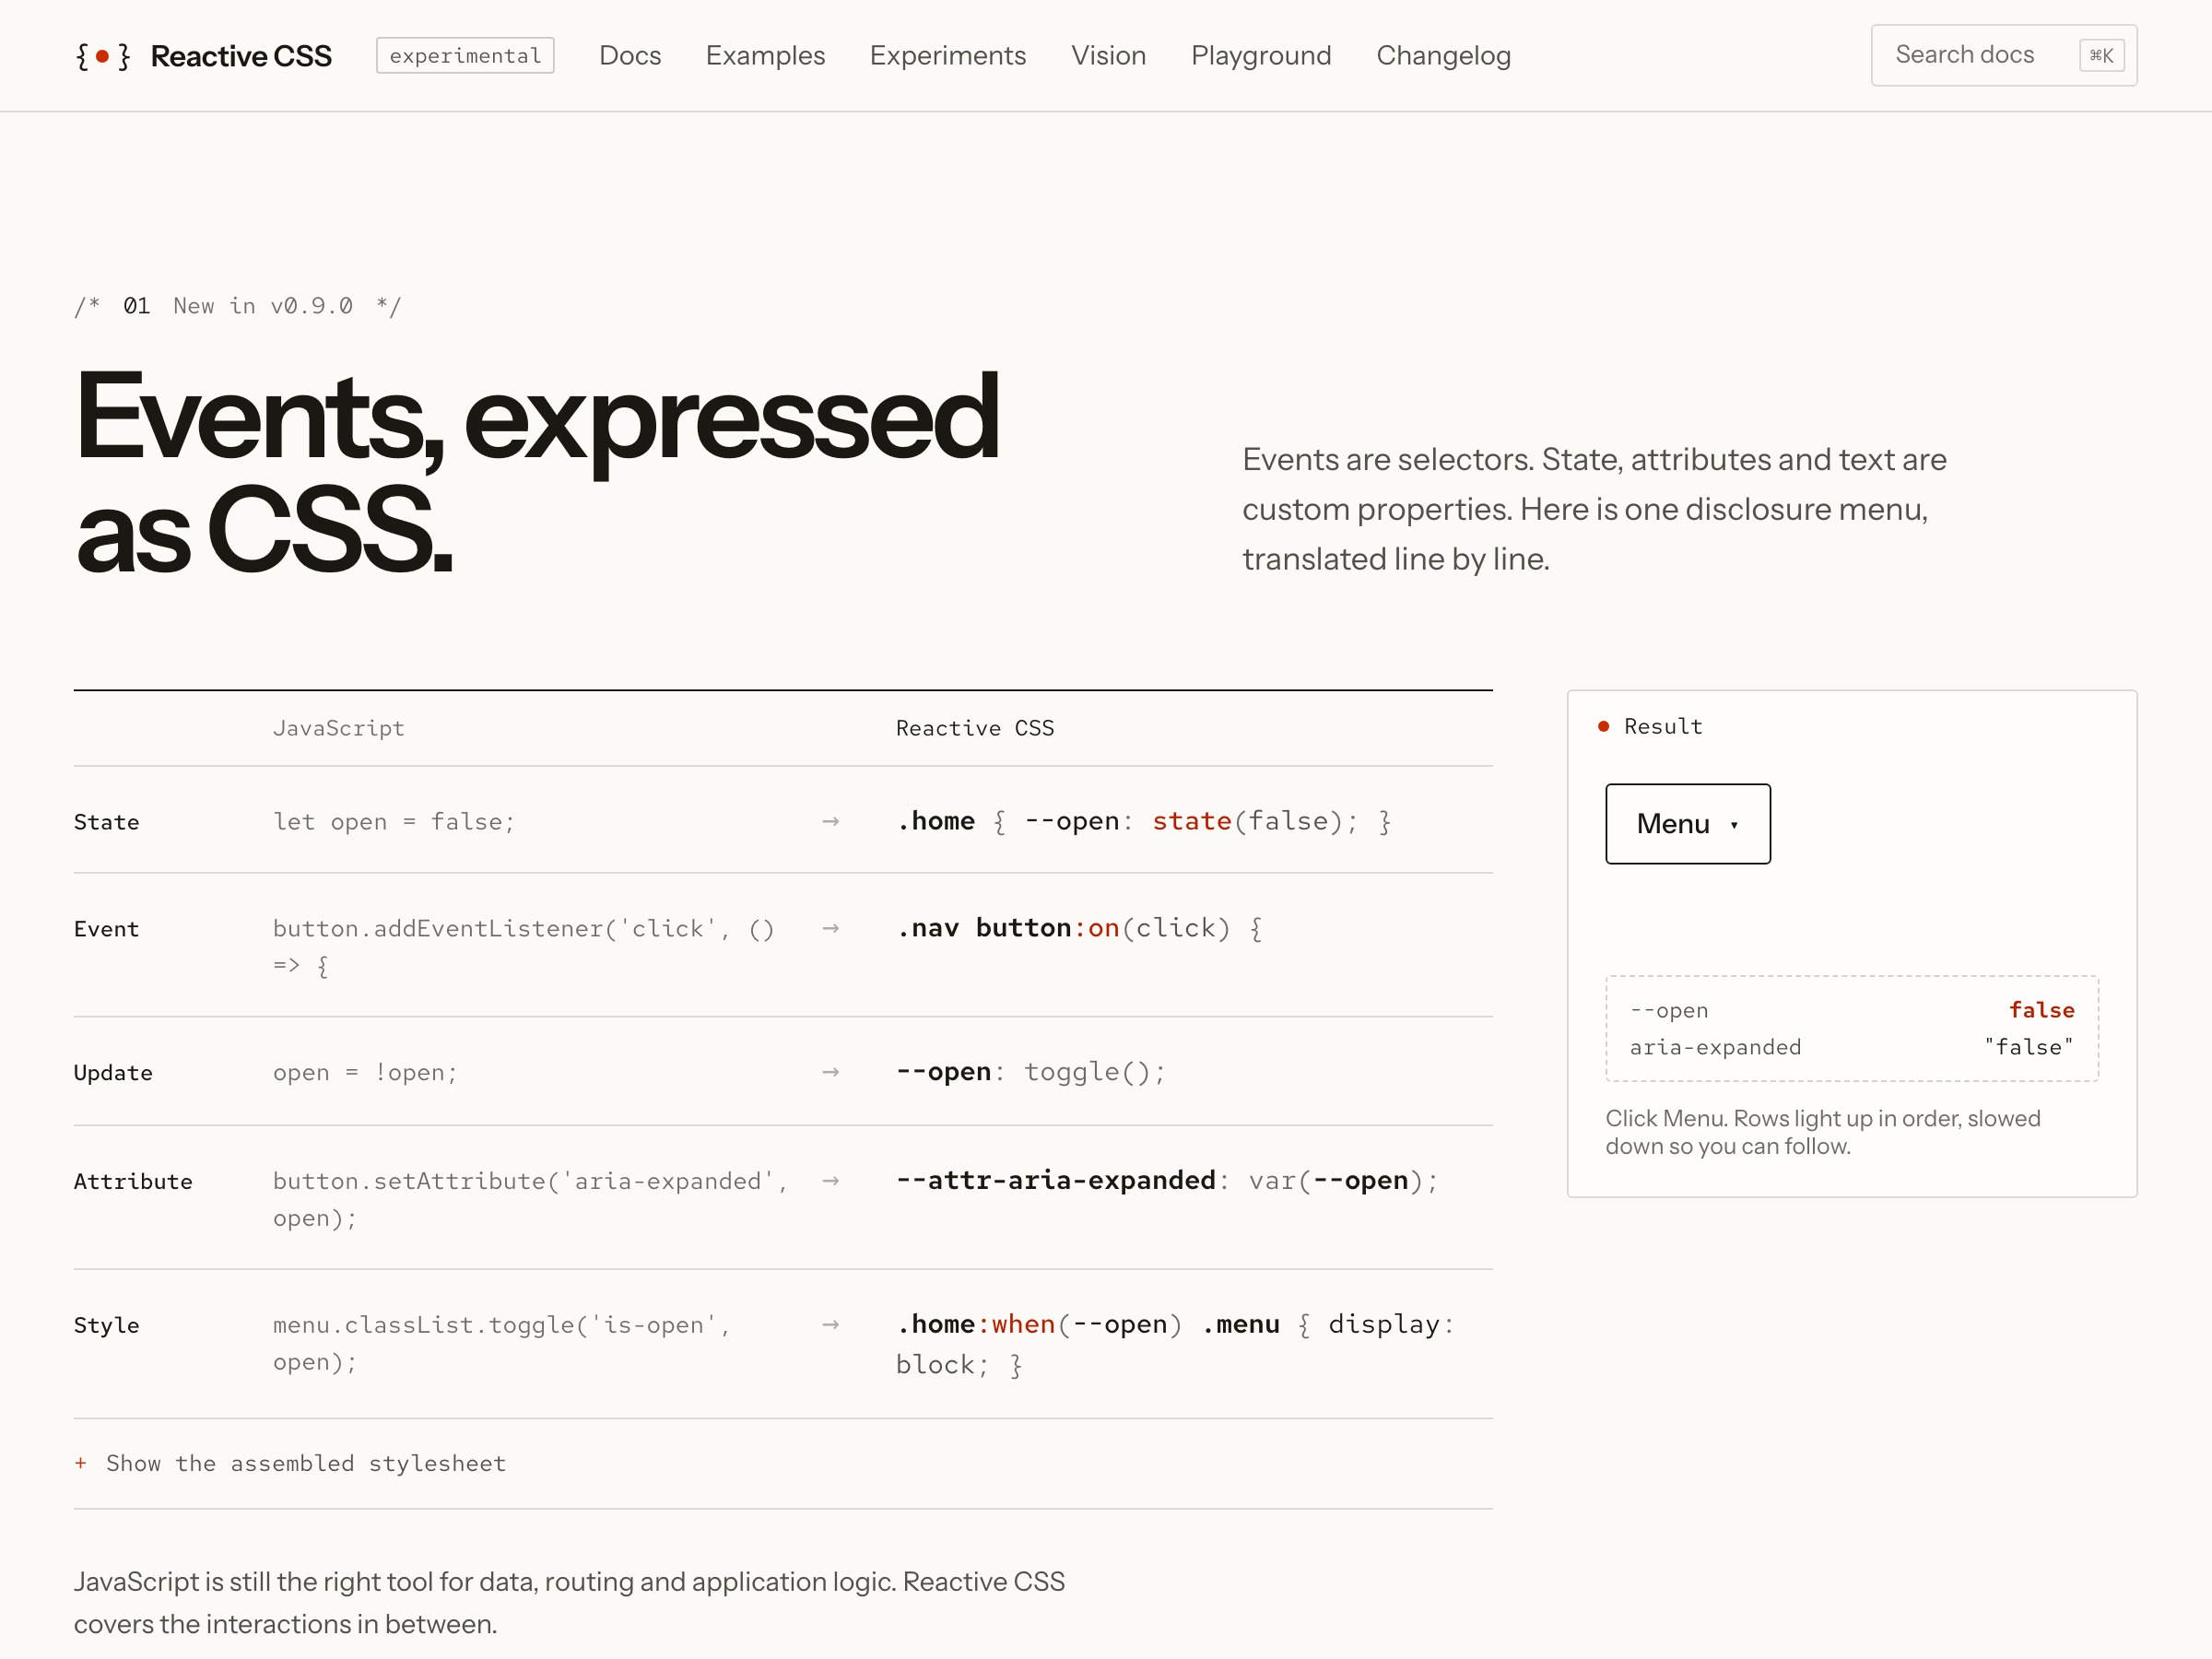Open the Playground
2212x1659 pixels.
click(x=1261, y=55)
